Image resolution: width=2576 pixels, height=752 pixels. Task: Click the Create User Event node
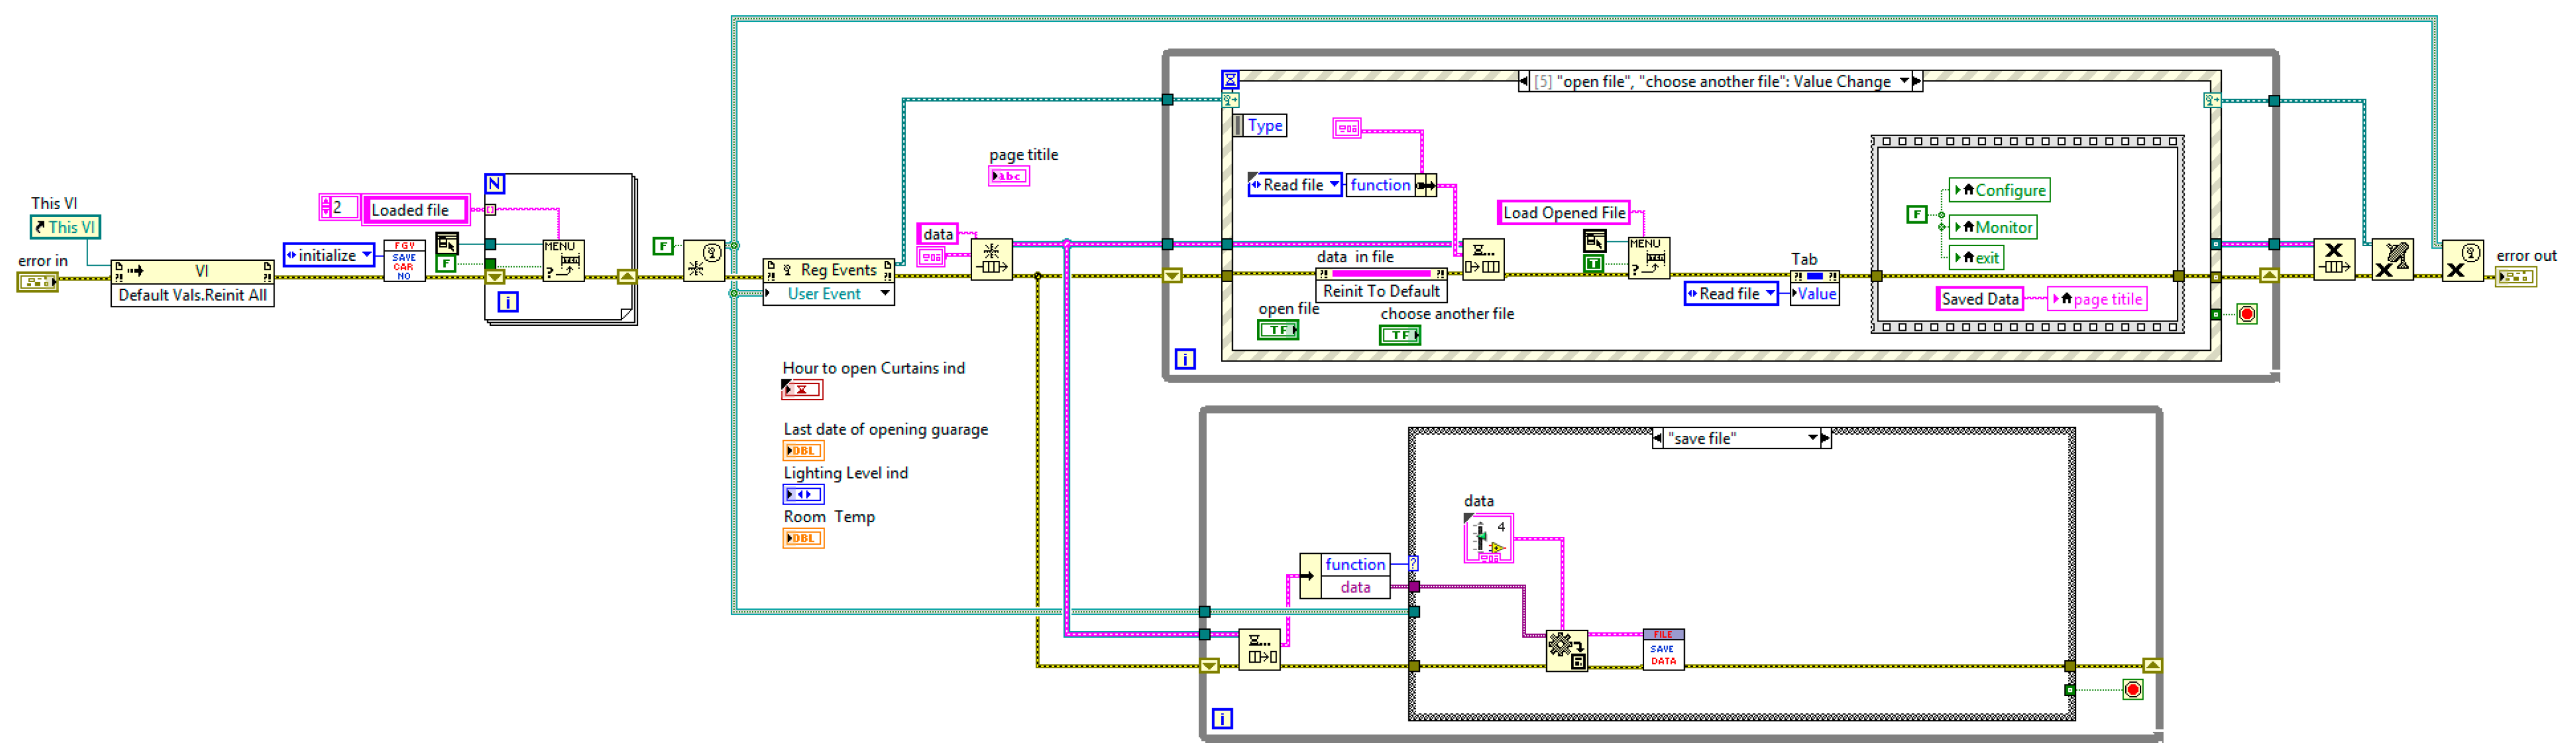click(x=704, y=261)
